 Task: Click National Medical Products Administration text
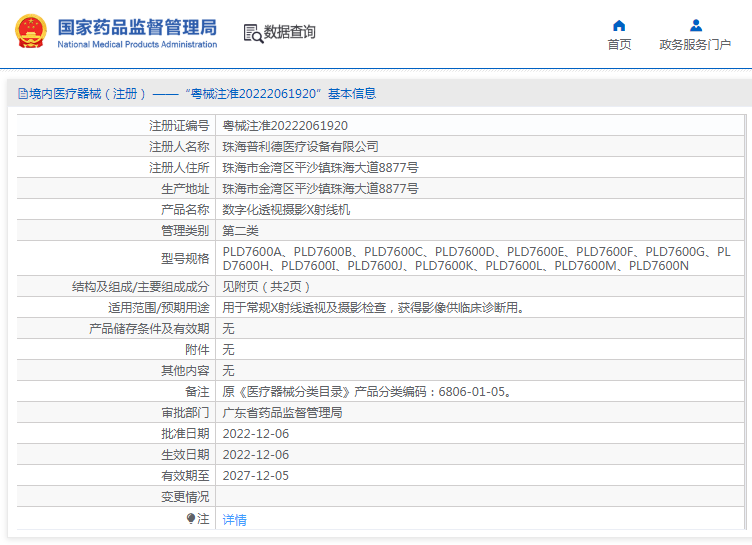pos(137,45)
